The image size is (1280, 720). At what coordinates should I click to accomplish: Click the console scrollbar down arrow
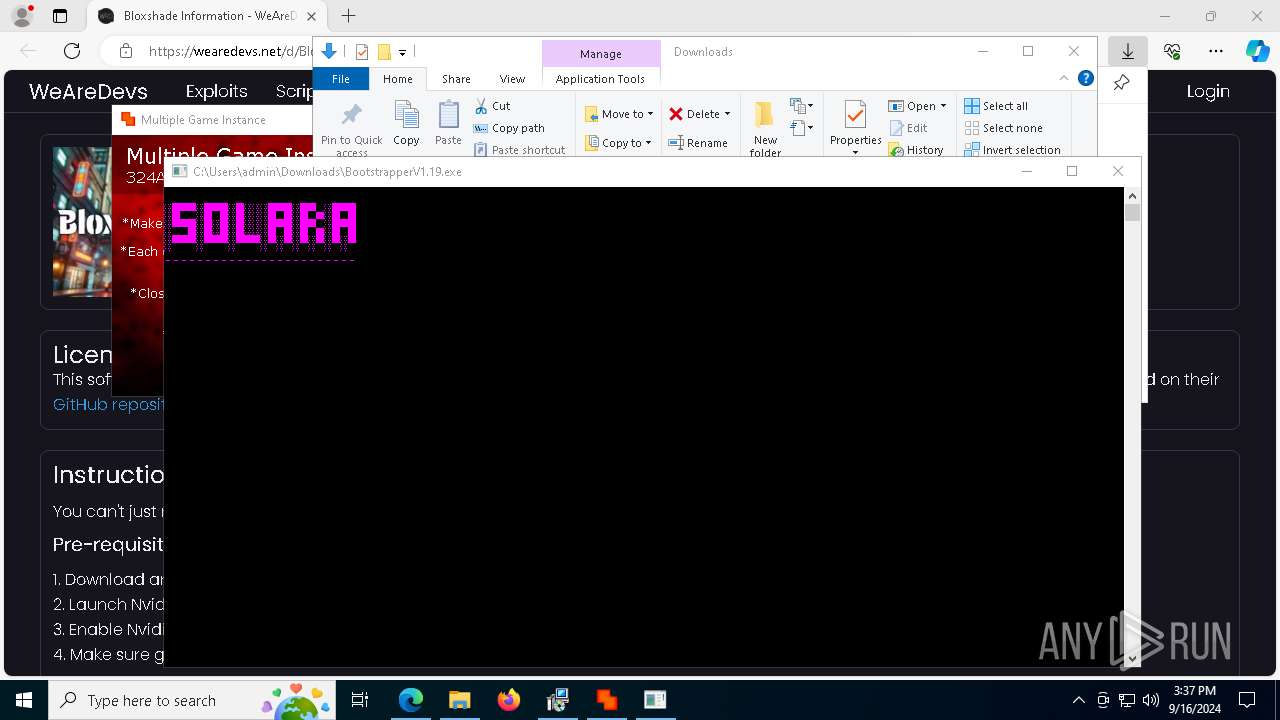tap(1132, 657)
